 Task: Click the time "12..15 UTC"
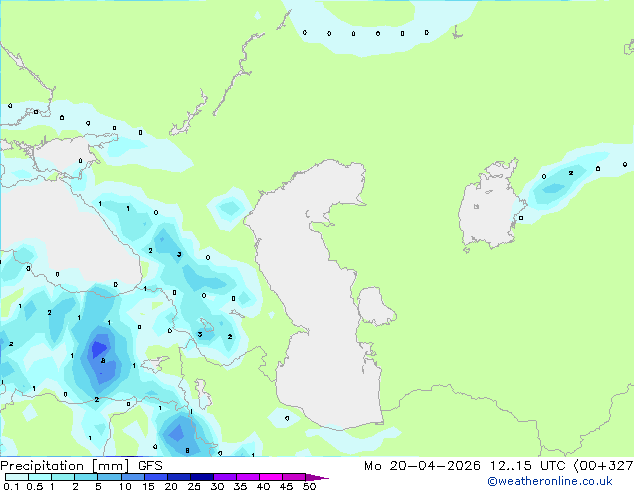tap(528, 466)
